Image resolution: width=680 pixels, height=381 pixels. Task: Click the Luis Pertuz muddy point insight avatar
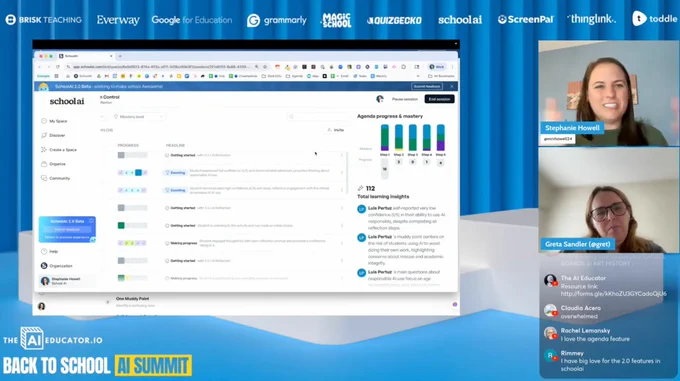(x=361, y=238)
